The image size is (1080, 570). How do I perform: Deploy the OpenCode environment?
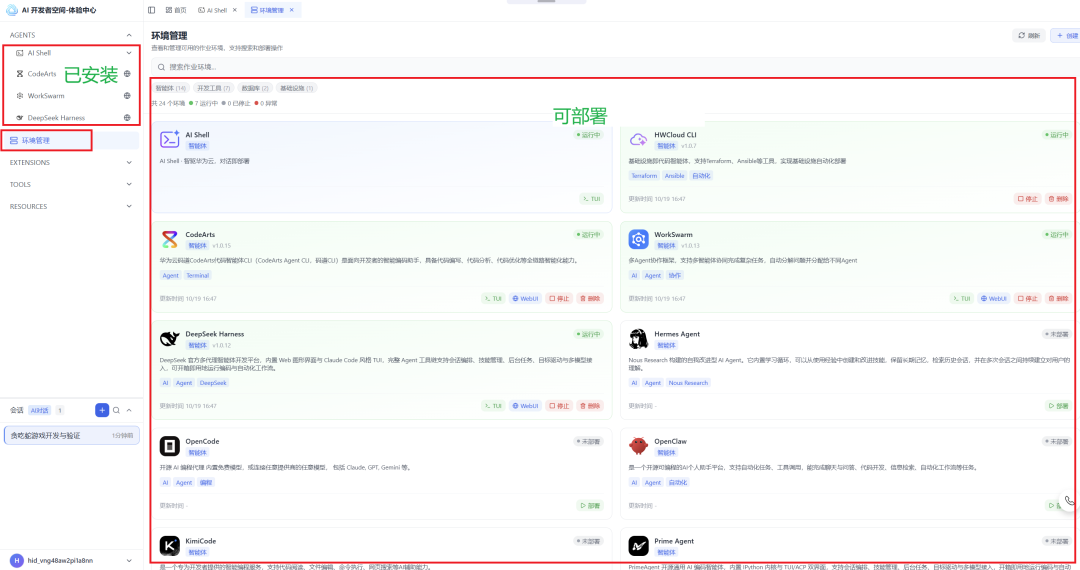click(x=590, y=506)
